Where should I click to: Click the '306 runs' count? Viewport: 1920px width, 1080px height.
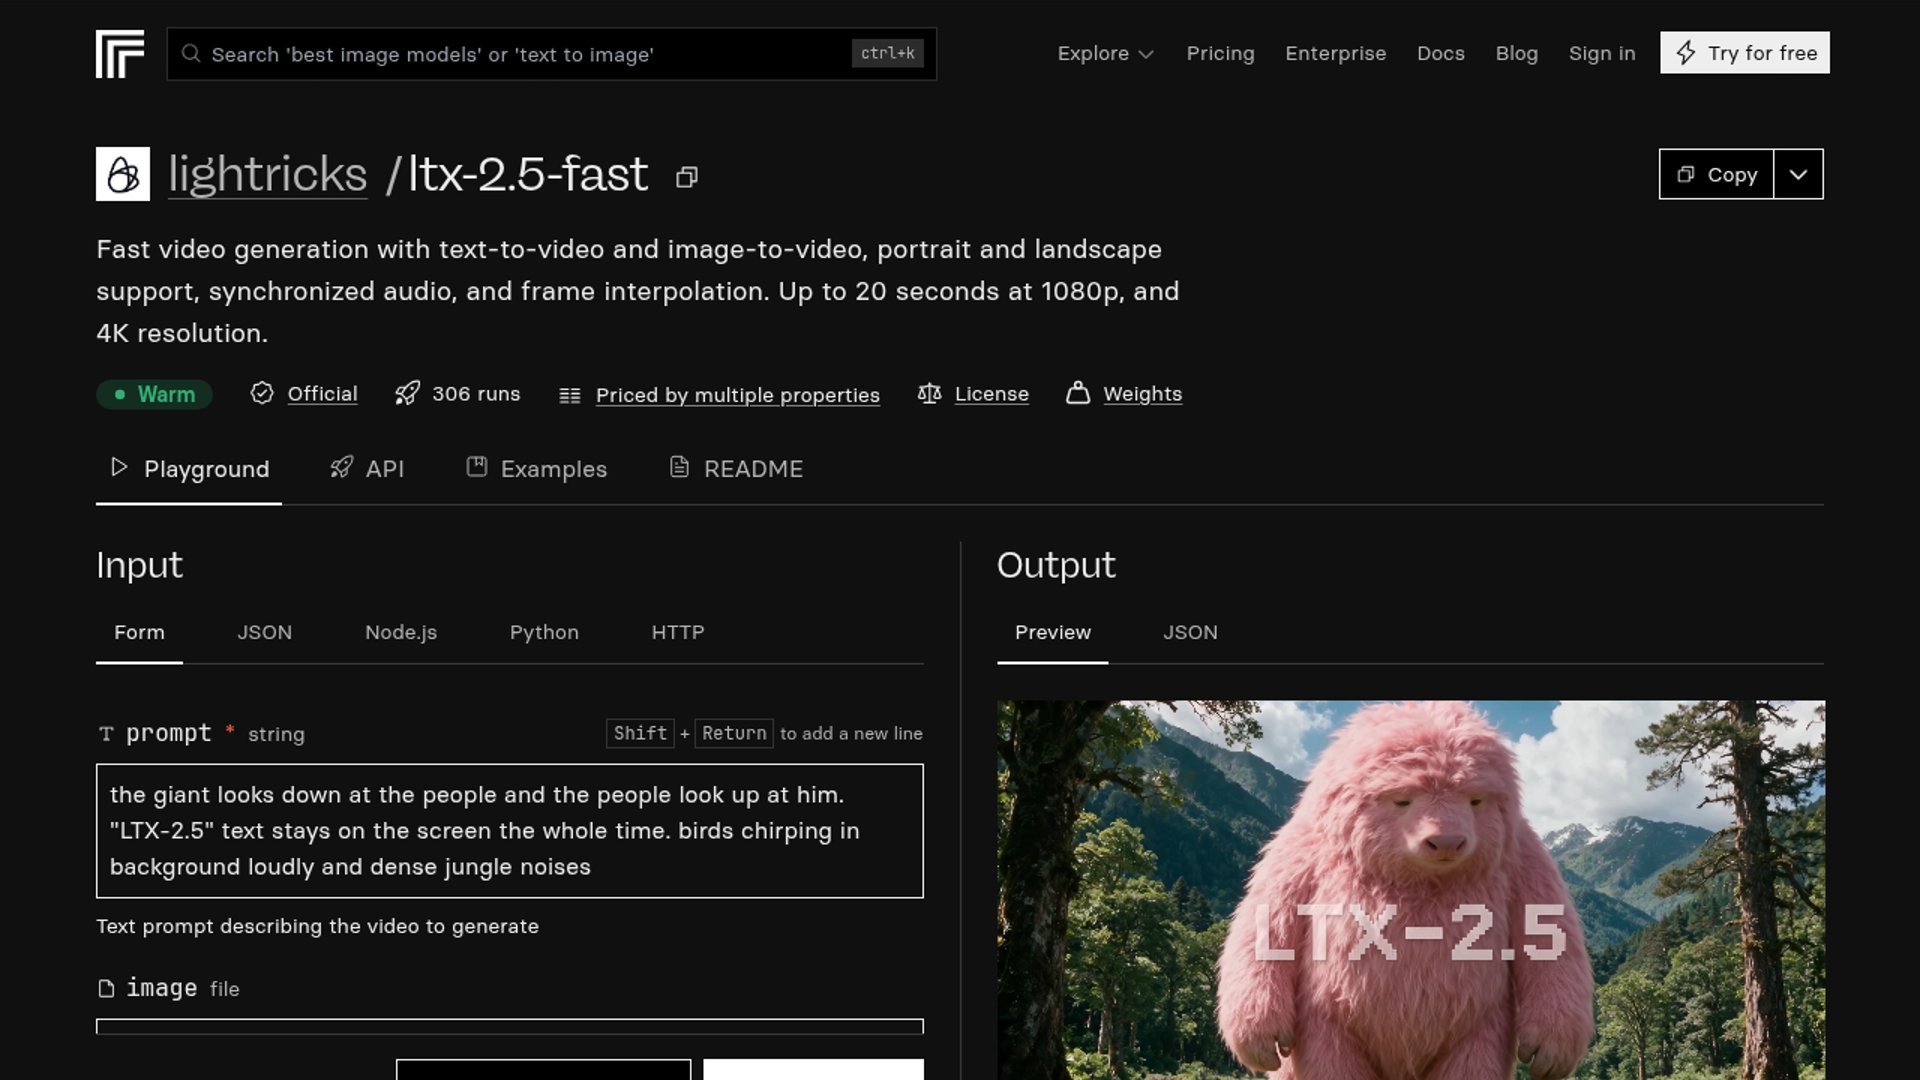point(476,394)
